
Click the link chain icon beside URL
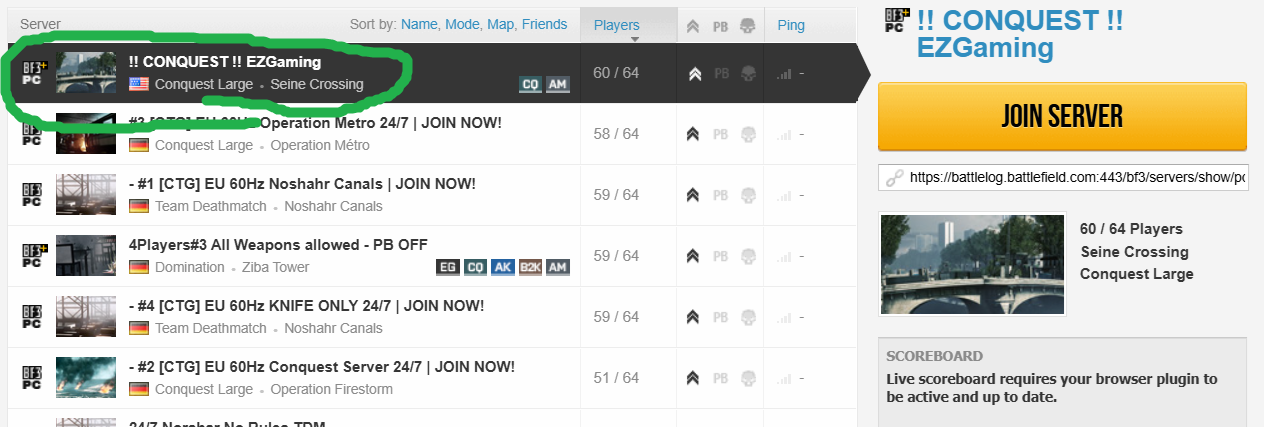click(893, 177)
